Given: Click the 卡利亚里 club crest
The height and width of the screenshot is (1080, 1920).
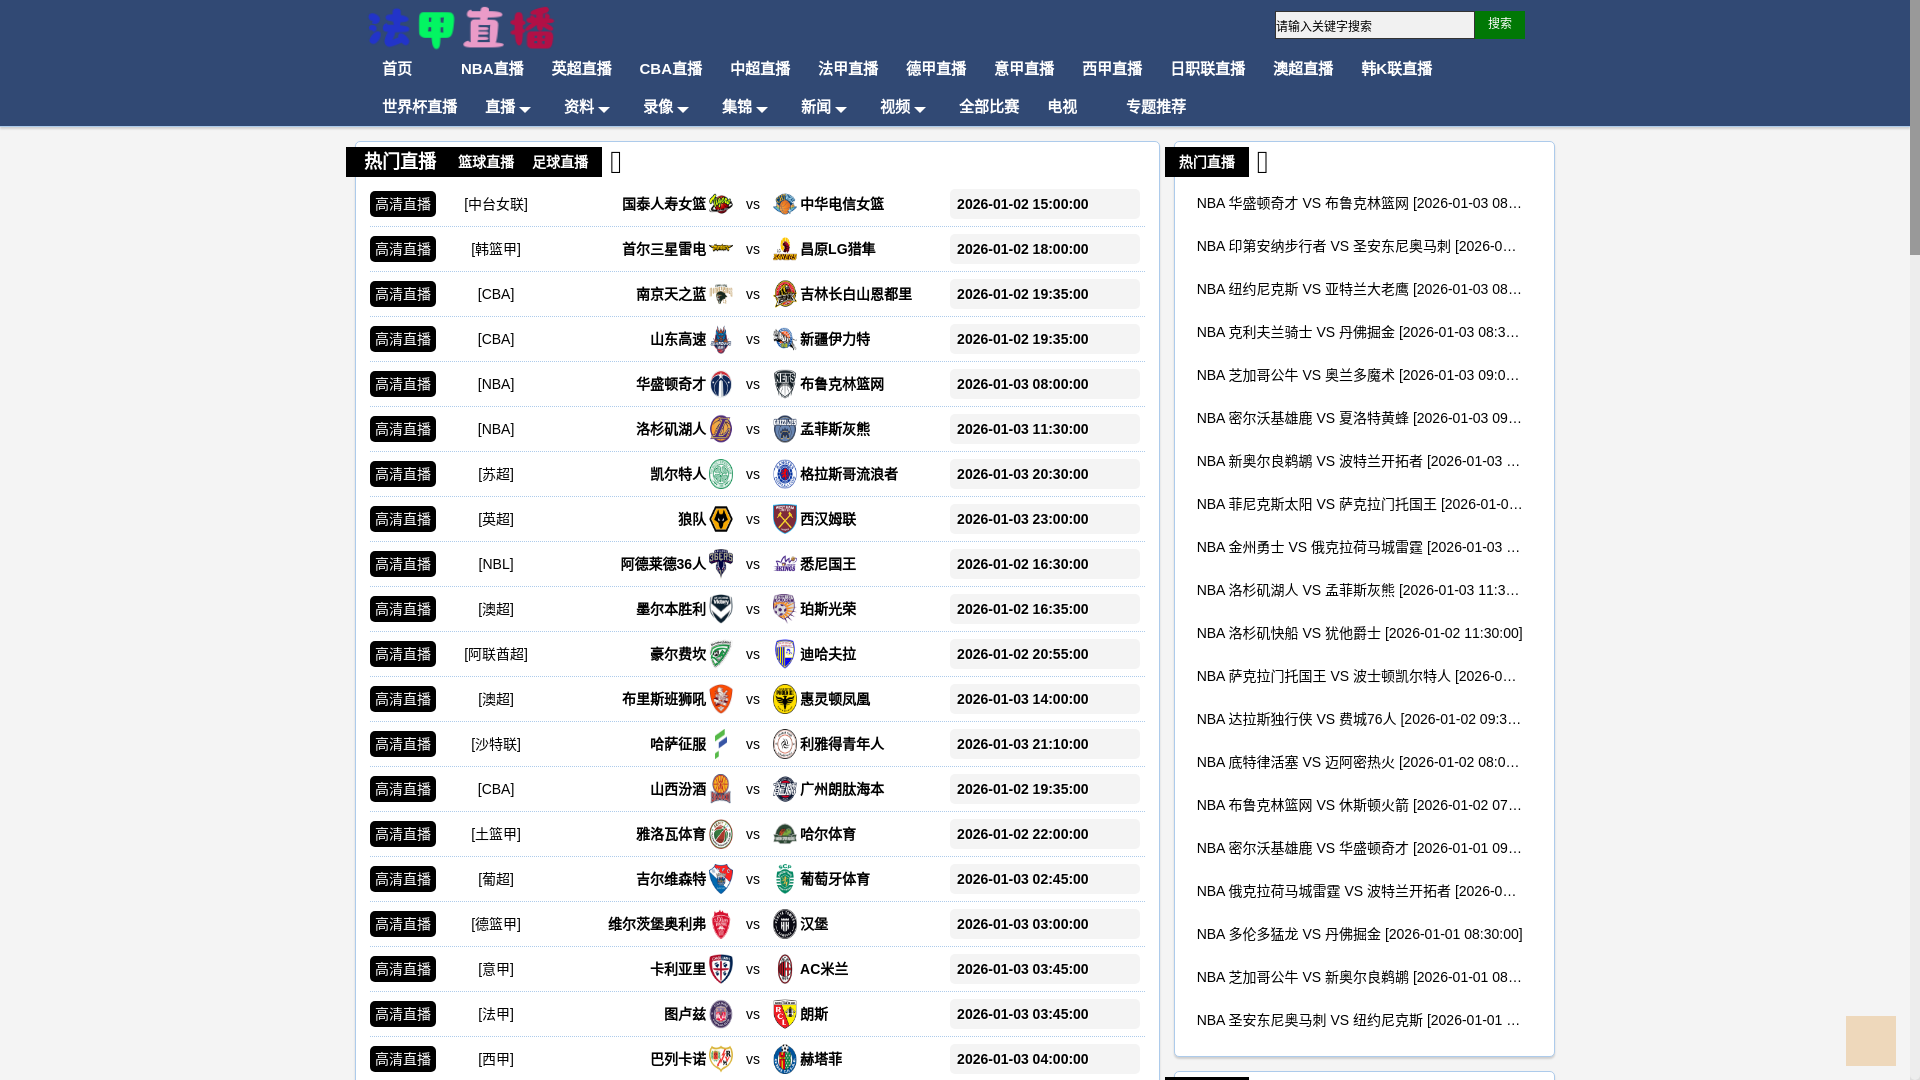Looking at the screenshot, I should pyautogui.click(x=721, y=969).
